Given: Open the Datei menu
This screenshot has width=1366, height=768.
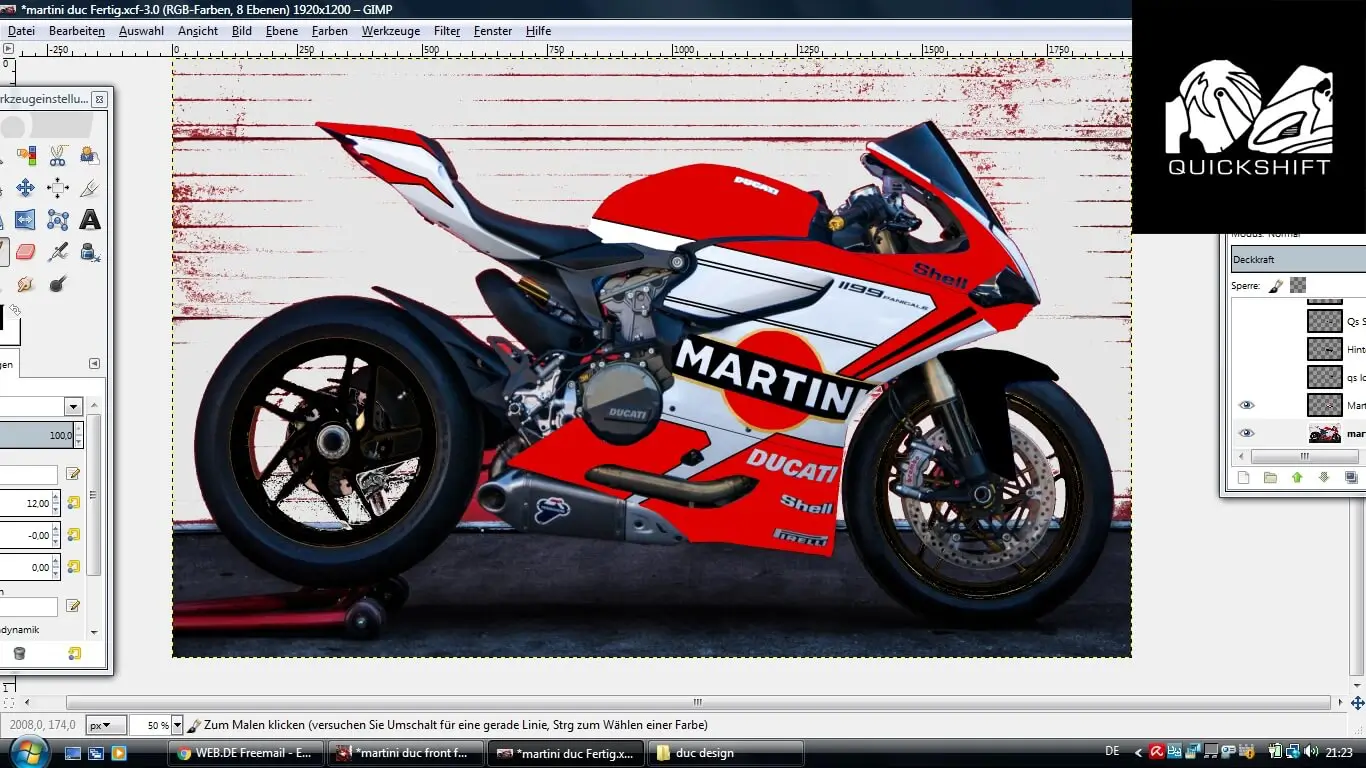Looking at the screenshot, I should pyautogui.click(x=21, y=31).
